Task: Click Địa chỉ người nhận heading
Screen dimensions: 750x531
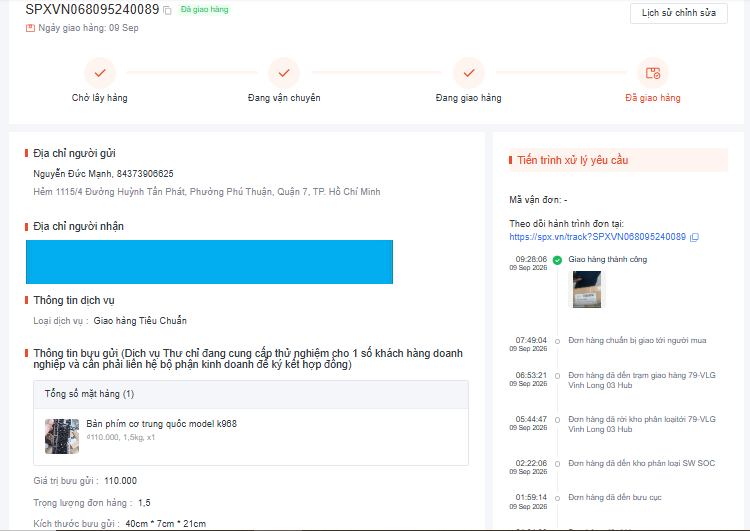Action: [78, 226]
